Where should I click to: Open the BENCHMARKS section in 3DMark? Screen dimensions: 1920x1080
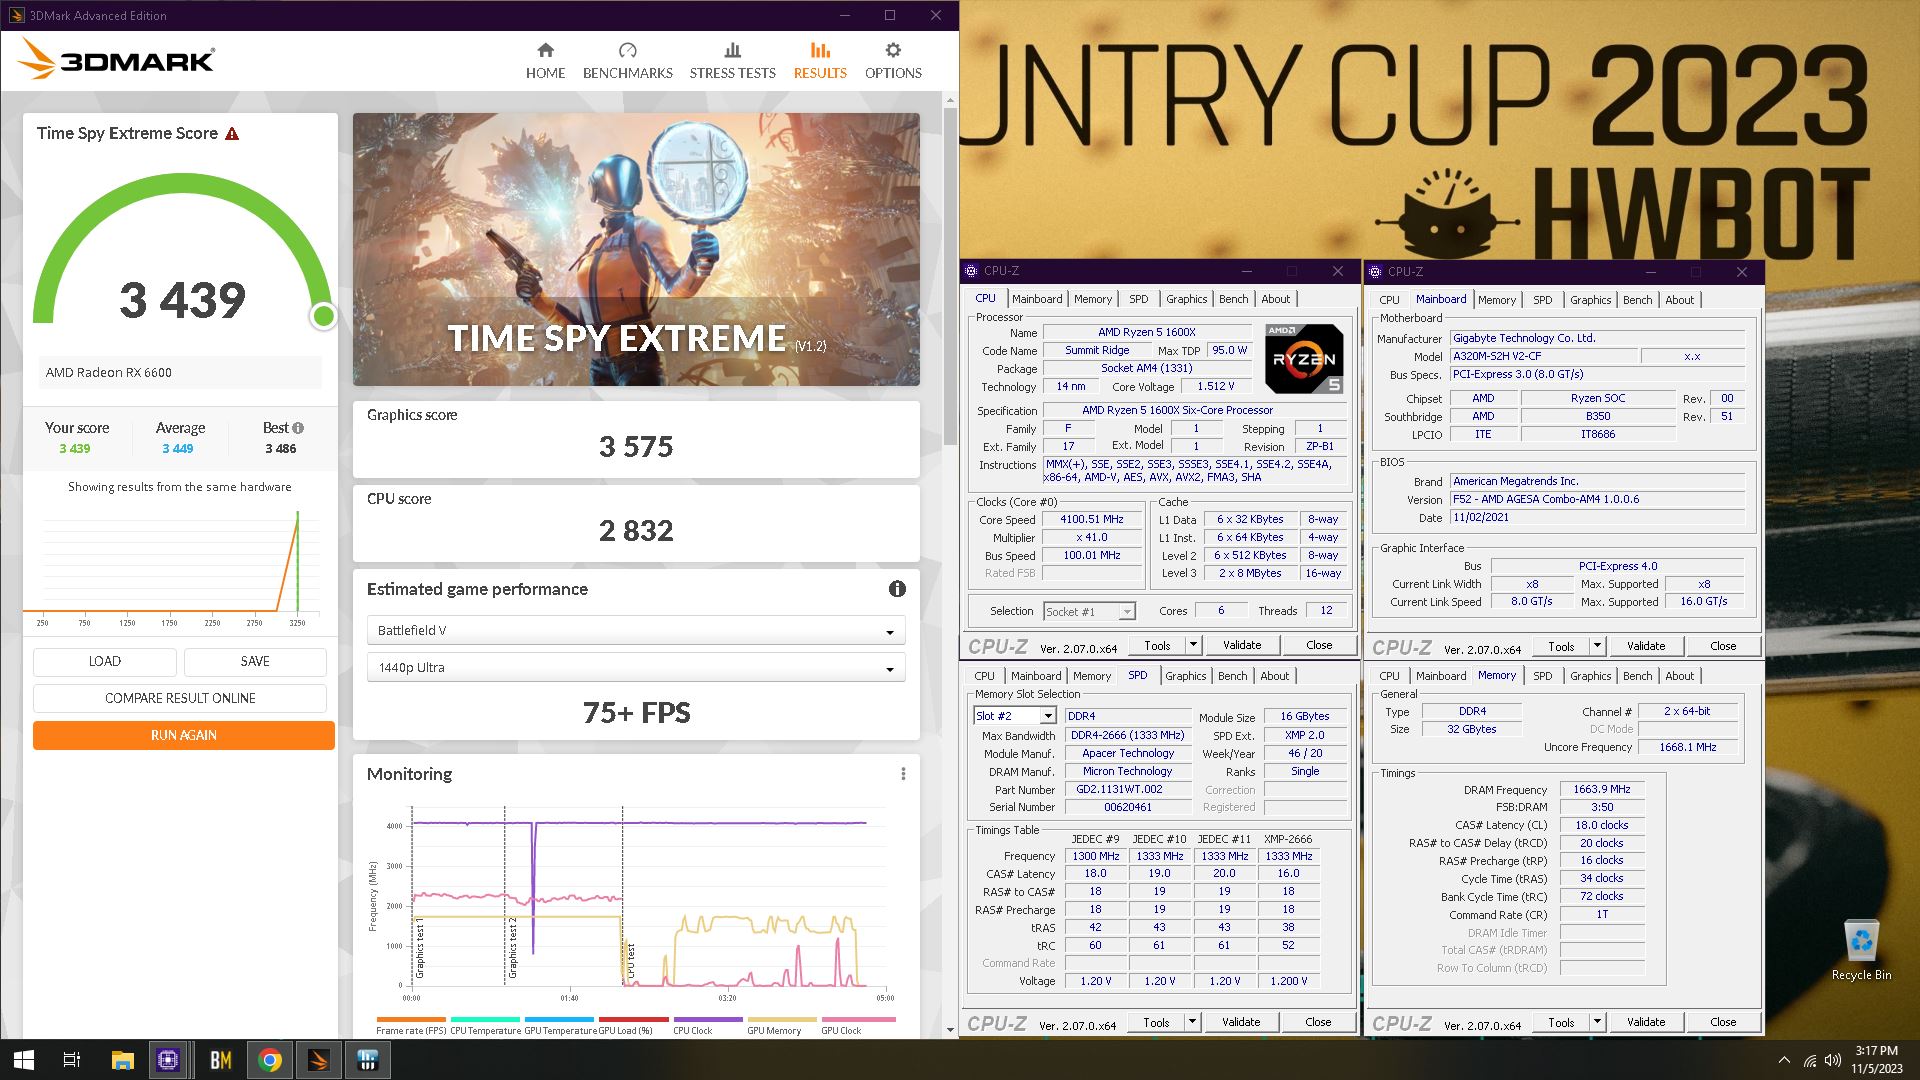click(627, 61)
